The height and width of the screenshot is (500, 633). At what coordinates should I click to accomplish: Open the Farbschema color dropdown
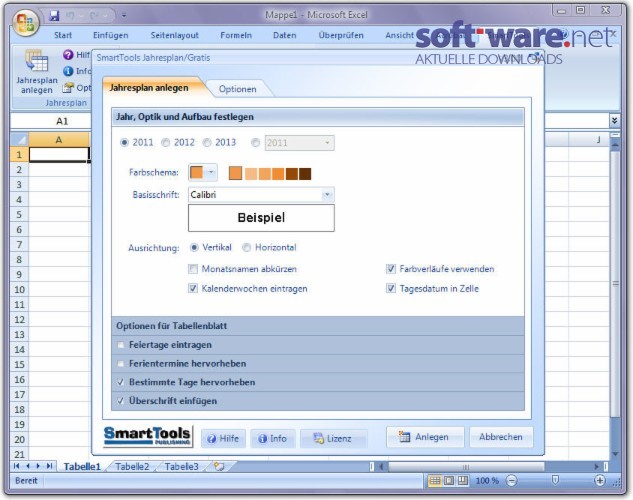pyautogui.click(x=211, y=172)
